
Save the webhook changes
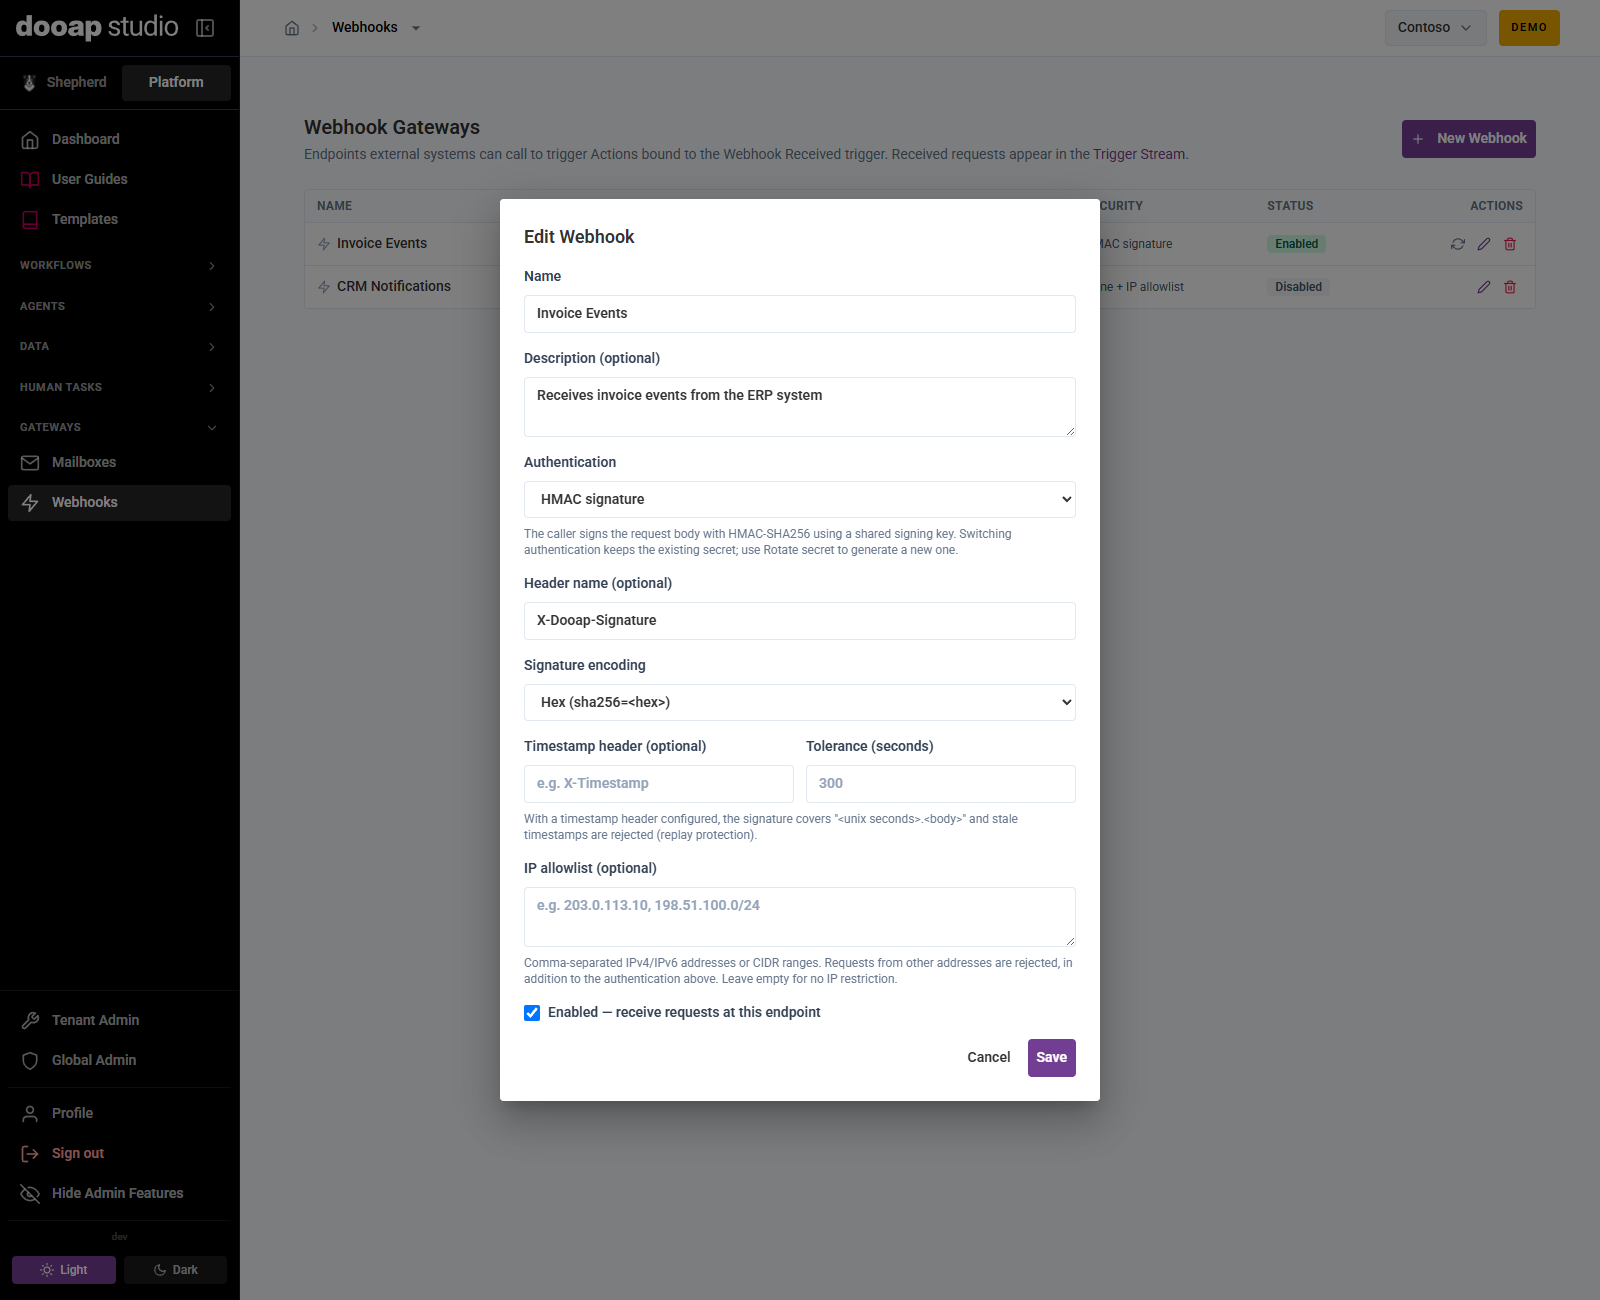point(1052,1058)
